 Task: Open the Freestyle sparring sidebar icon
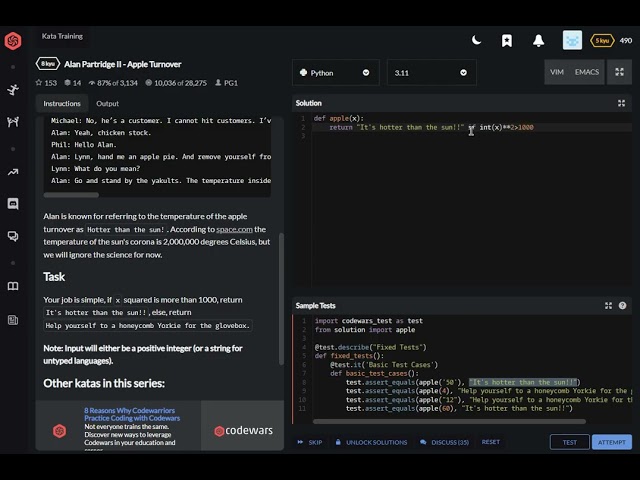click(13, 122)
